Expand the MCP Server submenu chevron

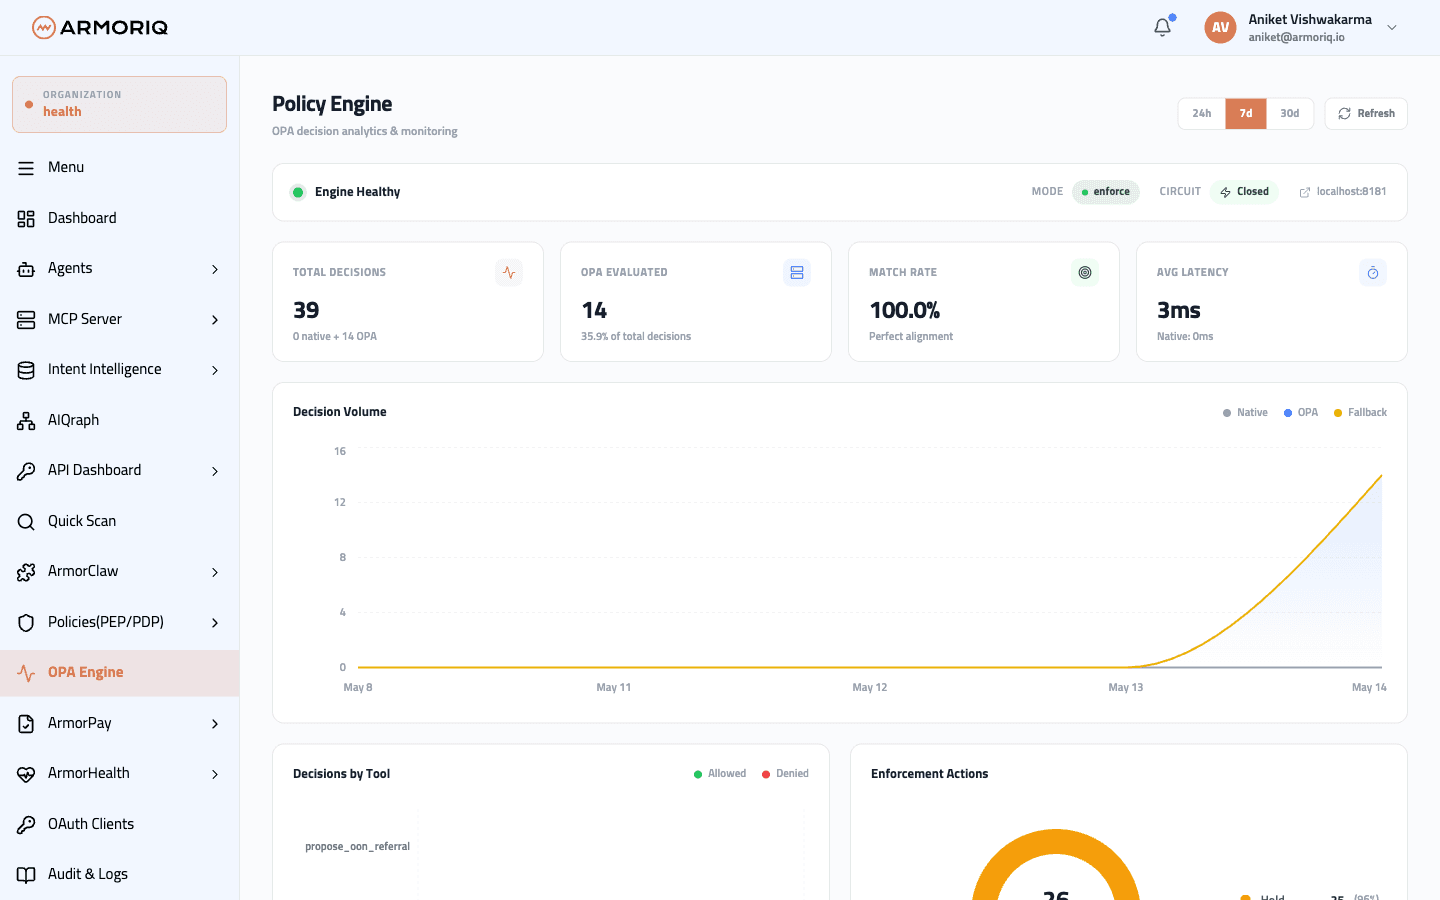click(215, 320)
